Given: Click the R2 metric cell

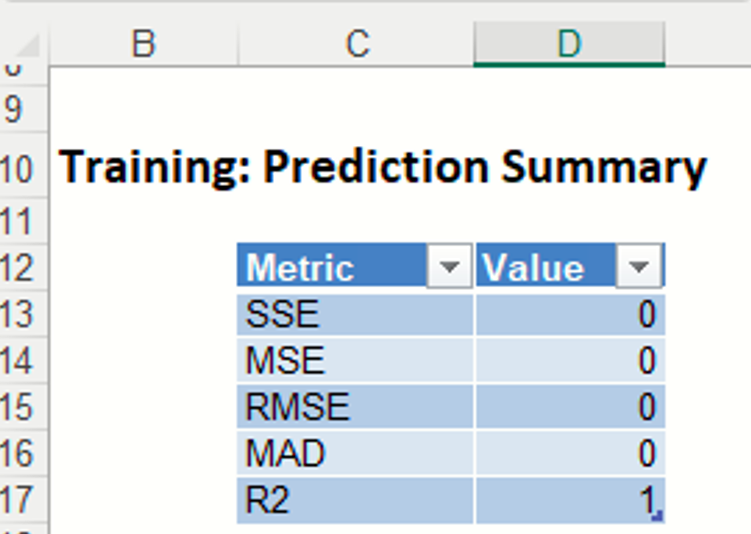Looking at the screenshot, I should click(355, 500).
